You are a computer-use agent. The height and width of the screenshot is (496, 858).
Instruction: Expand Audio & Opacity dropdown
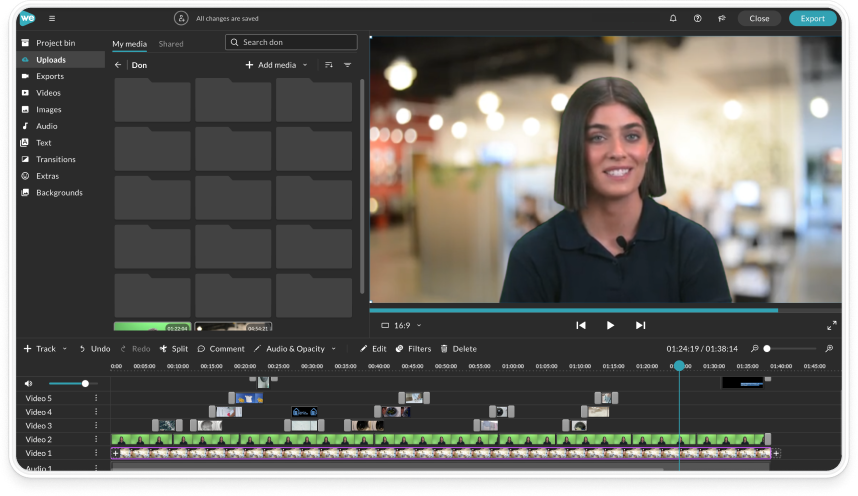[x=295, y=349]
